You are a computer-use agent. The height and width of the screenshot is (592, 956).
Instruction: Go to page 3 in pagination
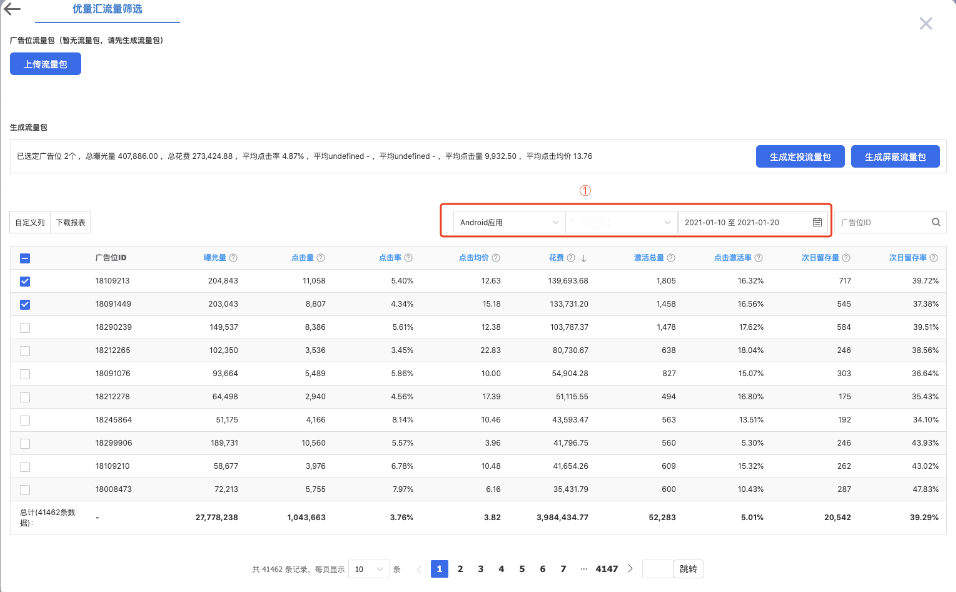pyautogui.click(x=480, y=569)
